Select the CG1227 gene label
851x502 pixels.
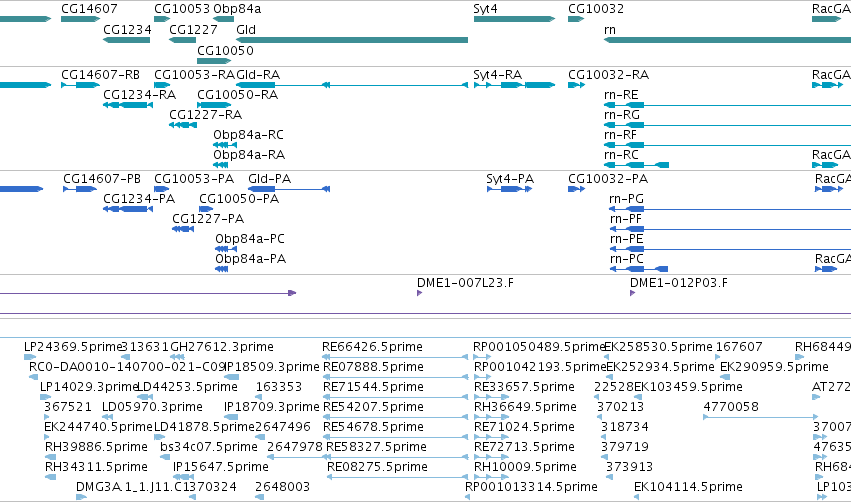pos(193,29)
